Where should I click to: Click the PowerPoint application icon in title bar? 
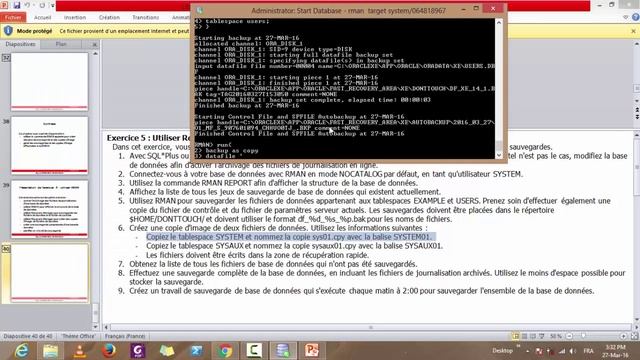pos(5,5)
